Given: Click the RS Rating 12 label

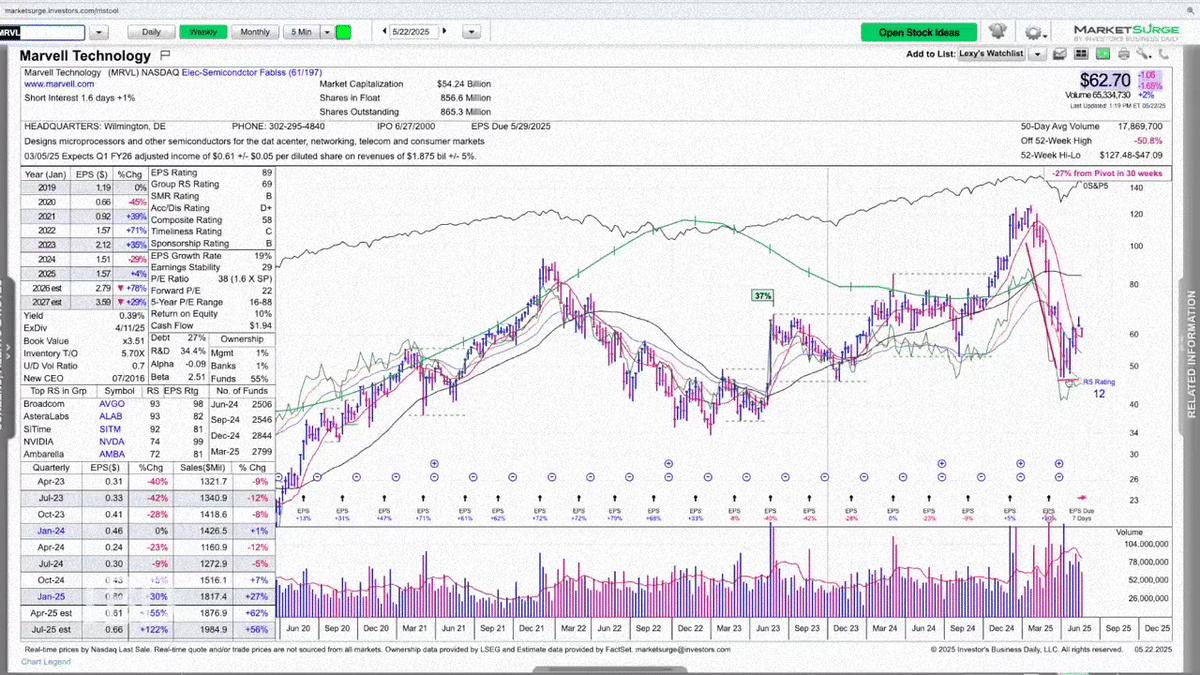Looking at the screenshot, I should click(x=1098, y=388).
